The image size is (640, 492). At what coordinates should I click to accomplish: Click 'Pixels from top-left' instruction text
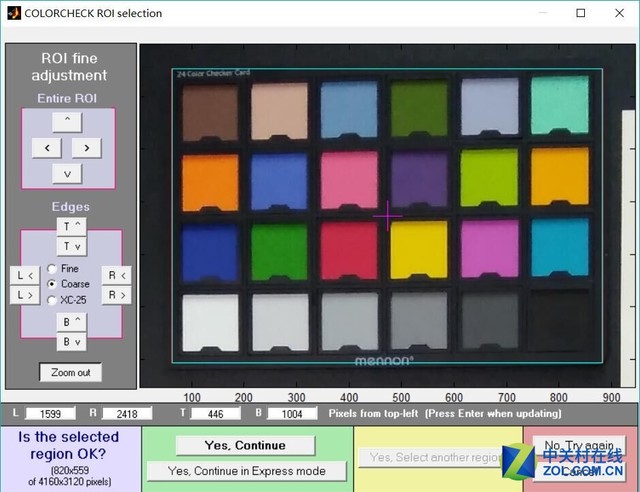coord(373,414)
